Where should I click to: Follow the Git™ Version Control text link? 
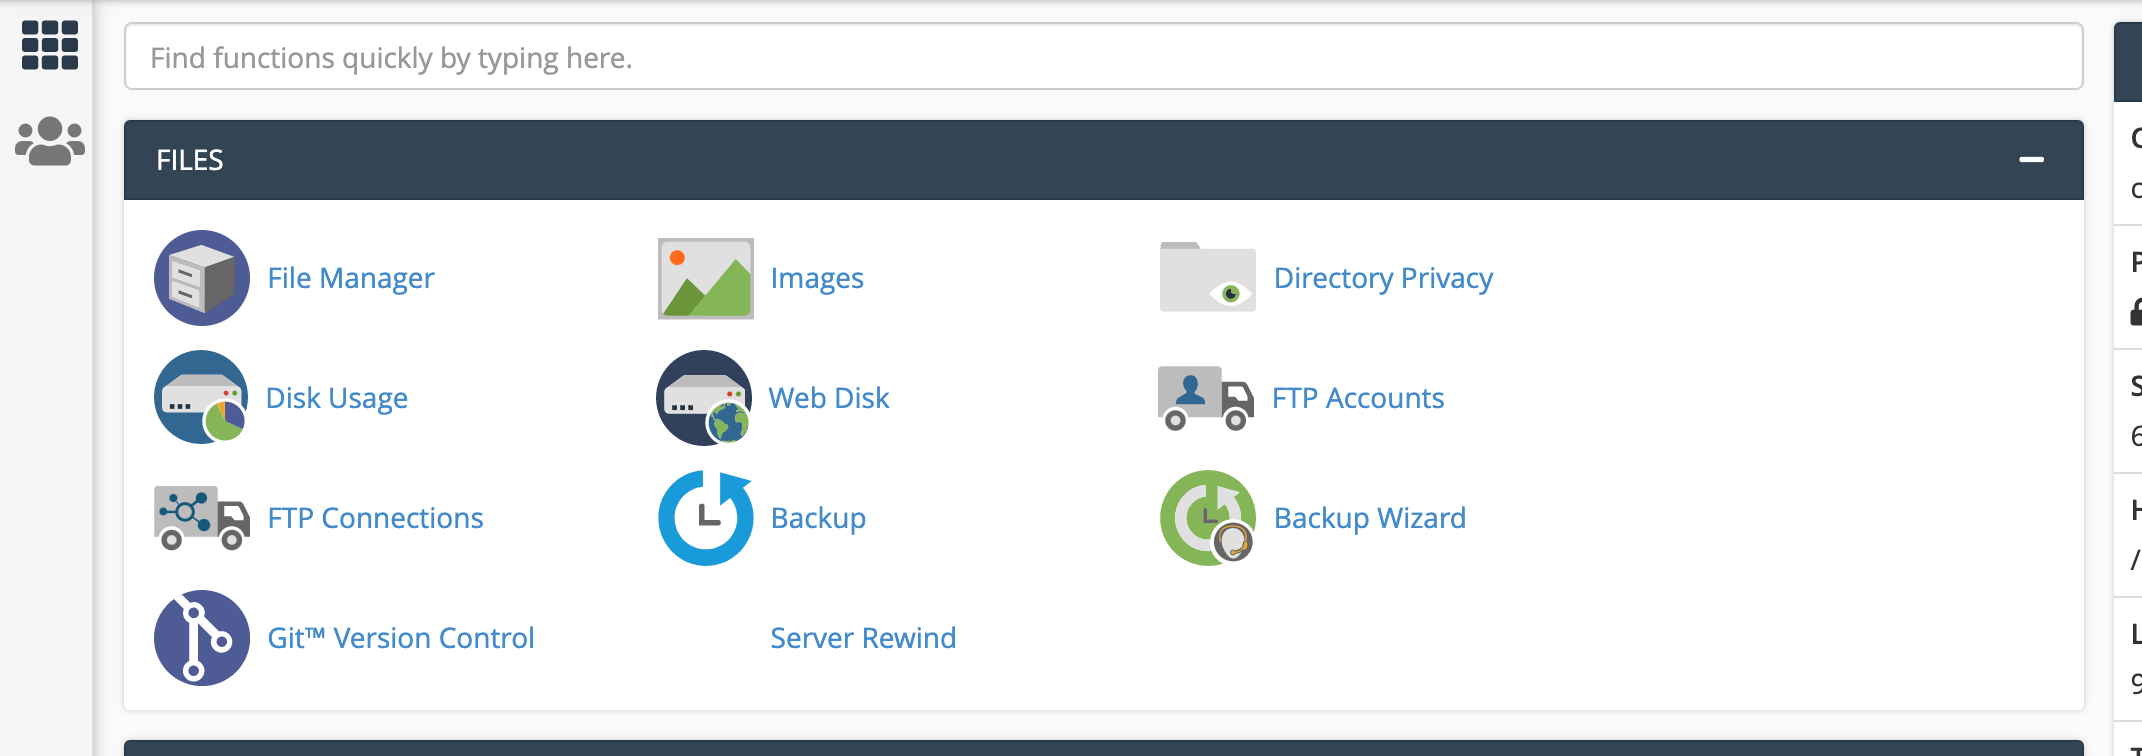pyautogui.click(x=401, y=638)
